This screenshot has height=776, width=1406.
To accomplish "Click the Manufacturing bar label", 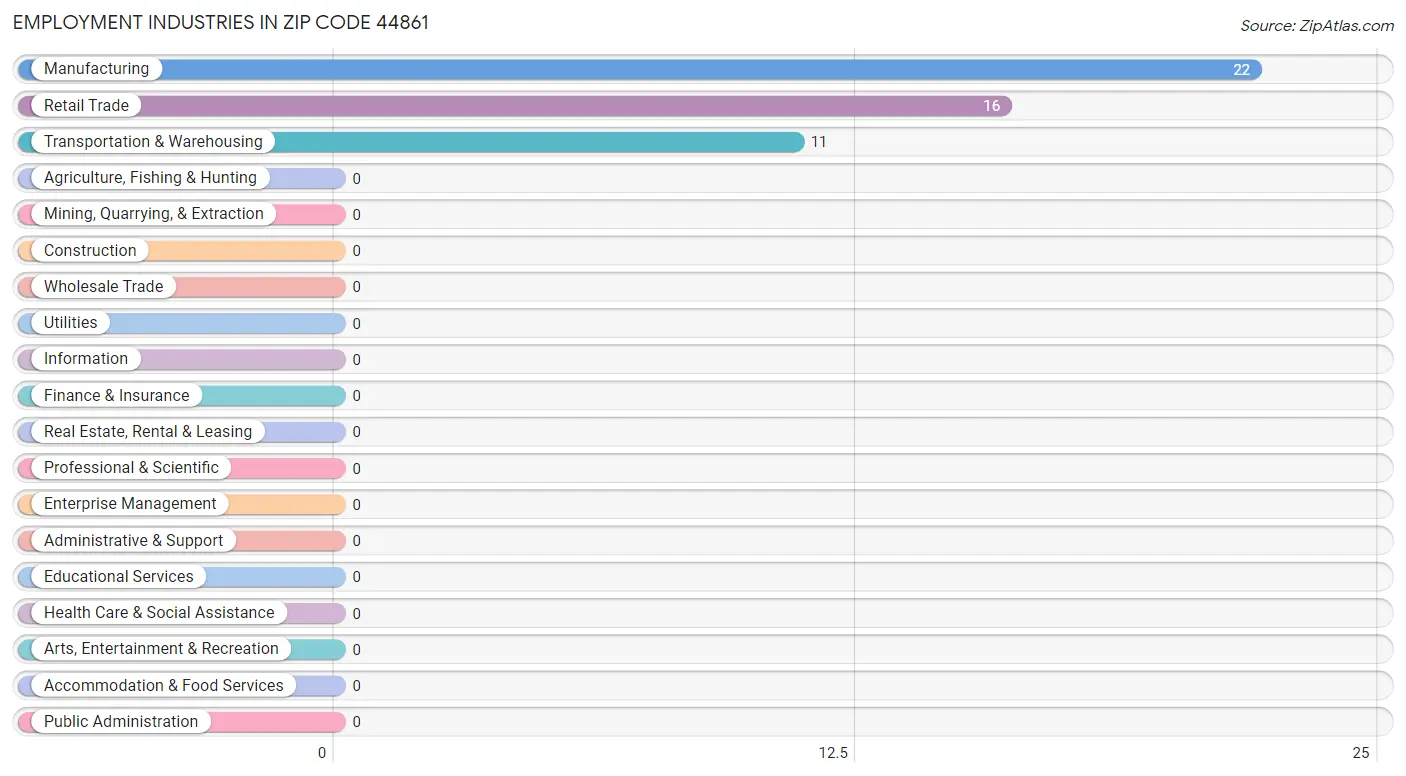I will [96, 69].
